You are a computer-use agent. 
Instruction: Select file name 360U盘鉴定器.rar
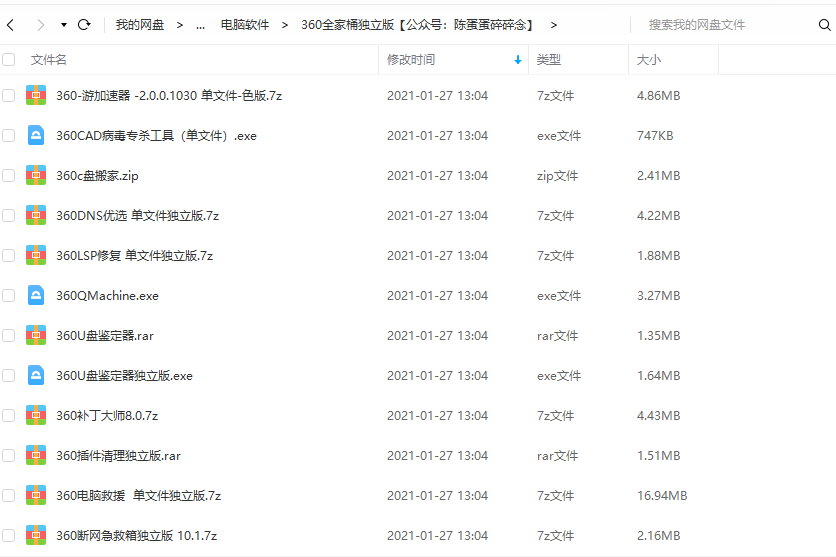point(104,335)
